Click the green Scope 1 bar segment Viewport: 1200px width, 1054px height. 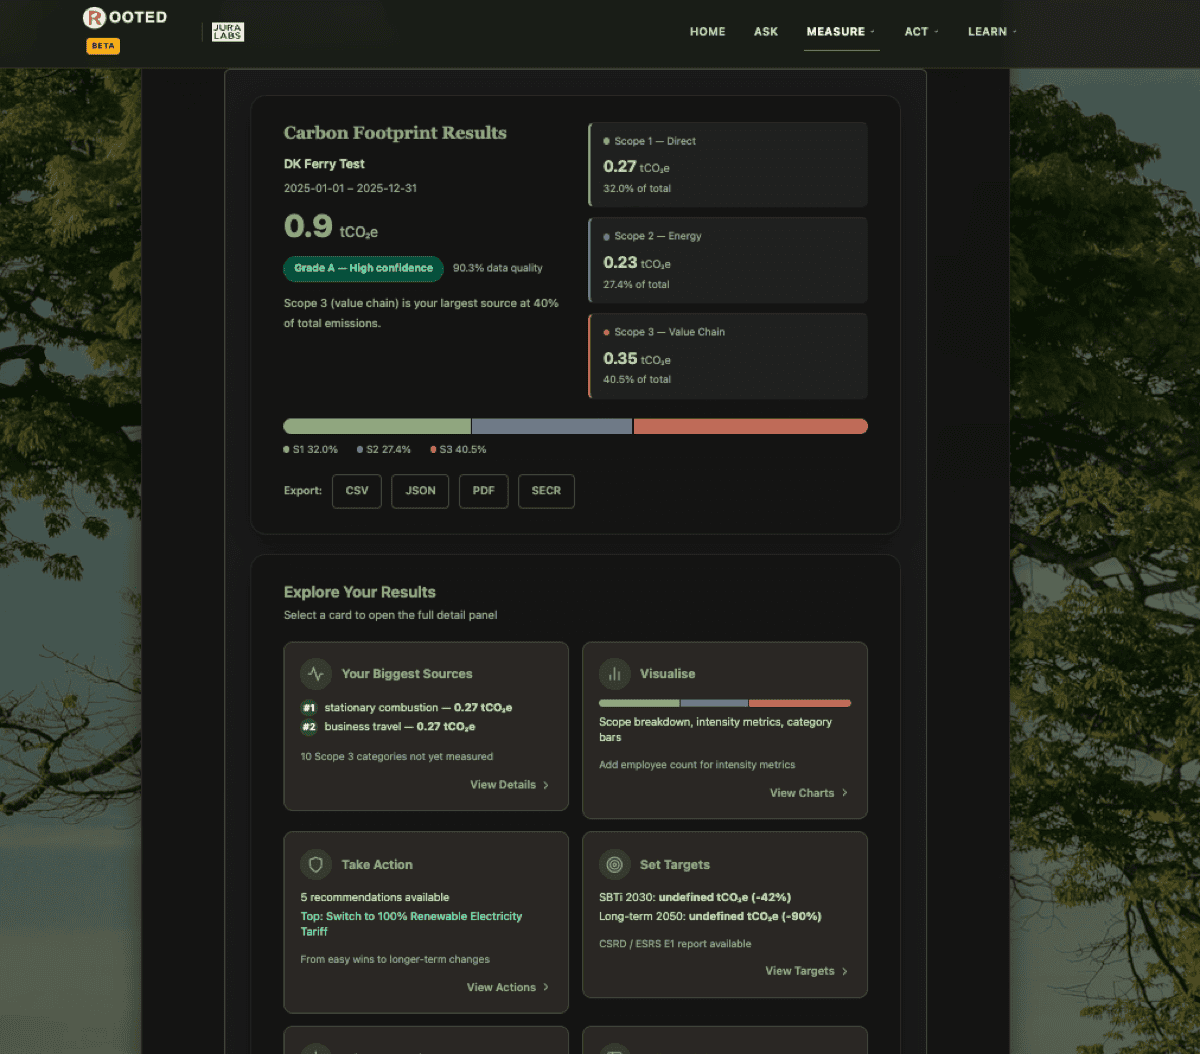click(x=375, y=426)
